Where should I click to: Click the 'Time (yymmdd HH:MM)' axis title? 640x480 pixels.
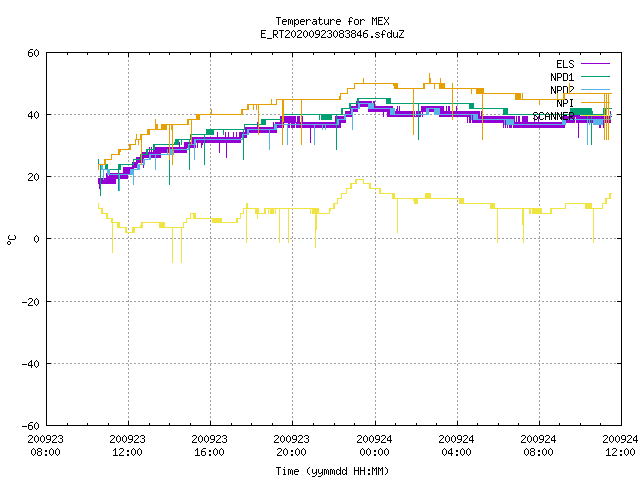(x=332, y=471)
